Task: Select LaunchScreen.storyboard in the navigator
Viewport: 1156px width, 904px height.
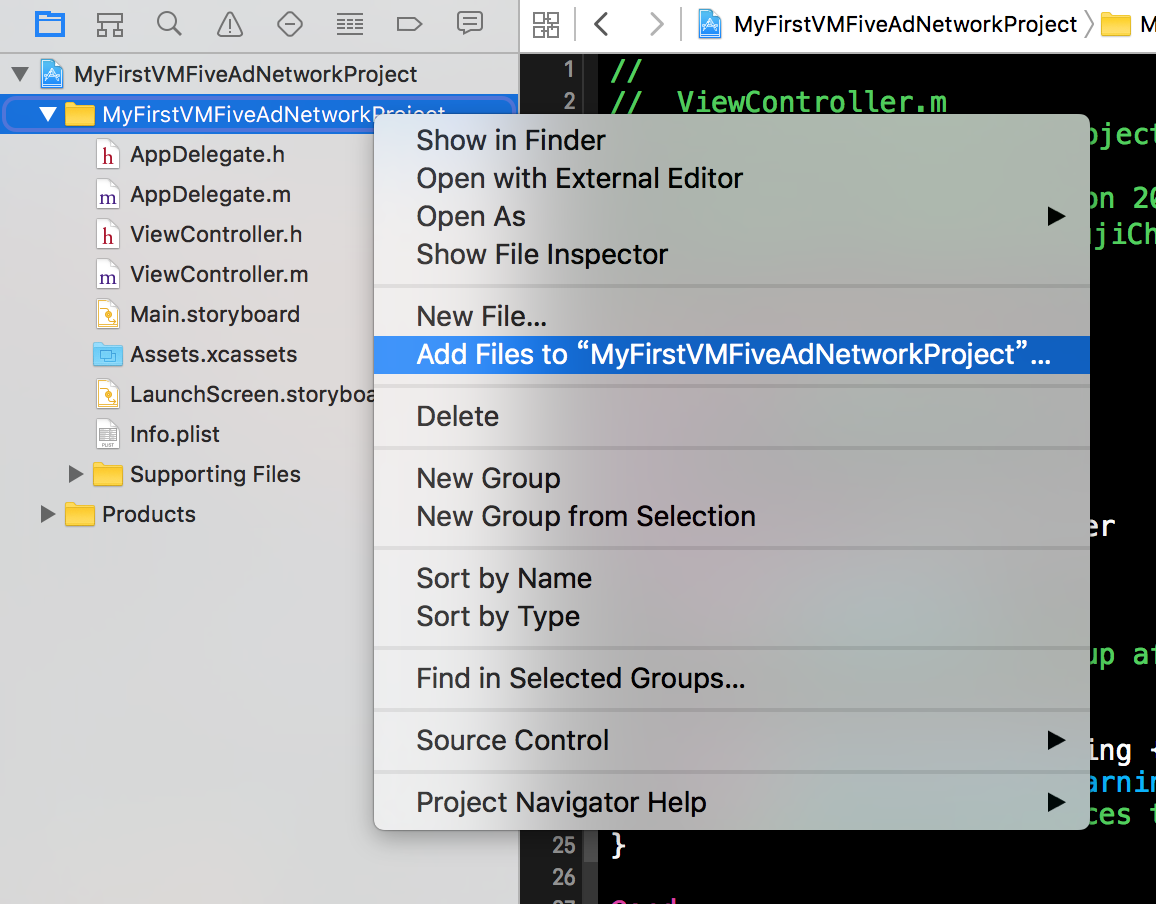Action: point(251,394)
